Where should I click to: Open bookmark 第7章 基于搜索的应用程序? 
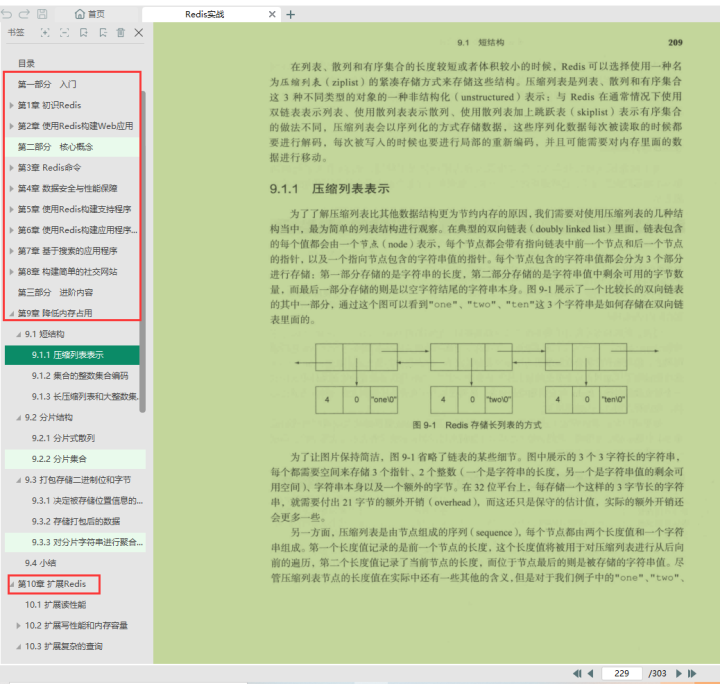68,251
